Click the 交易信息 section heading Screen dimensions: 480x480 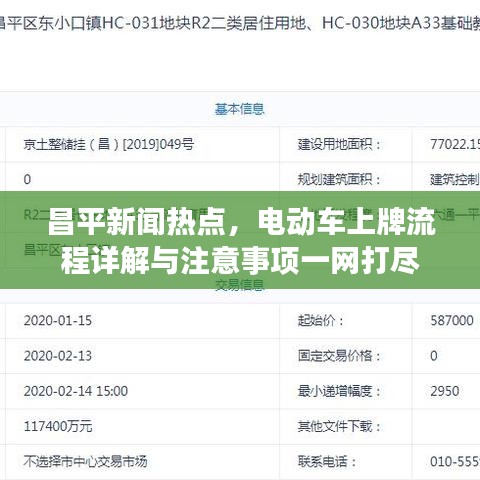pos(240,285)
